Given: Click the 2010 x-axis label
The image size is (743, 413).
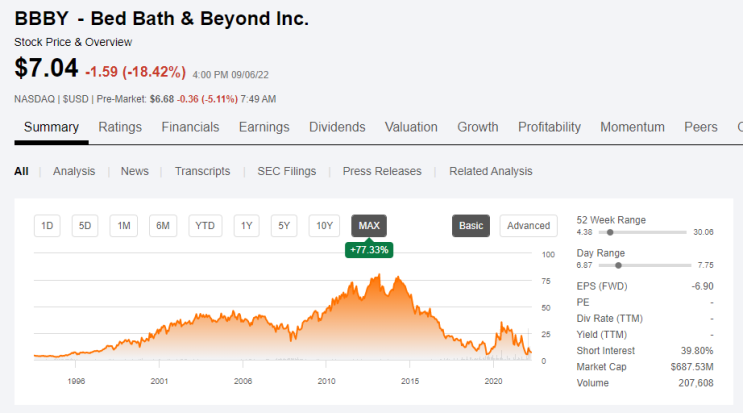Looking at the screenshot, I should click(326, 381).
